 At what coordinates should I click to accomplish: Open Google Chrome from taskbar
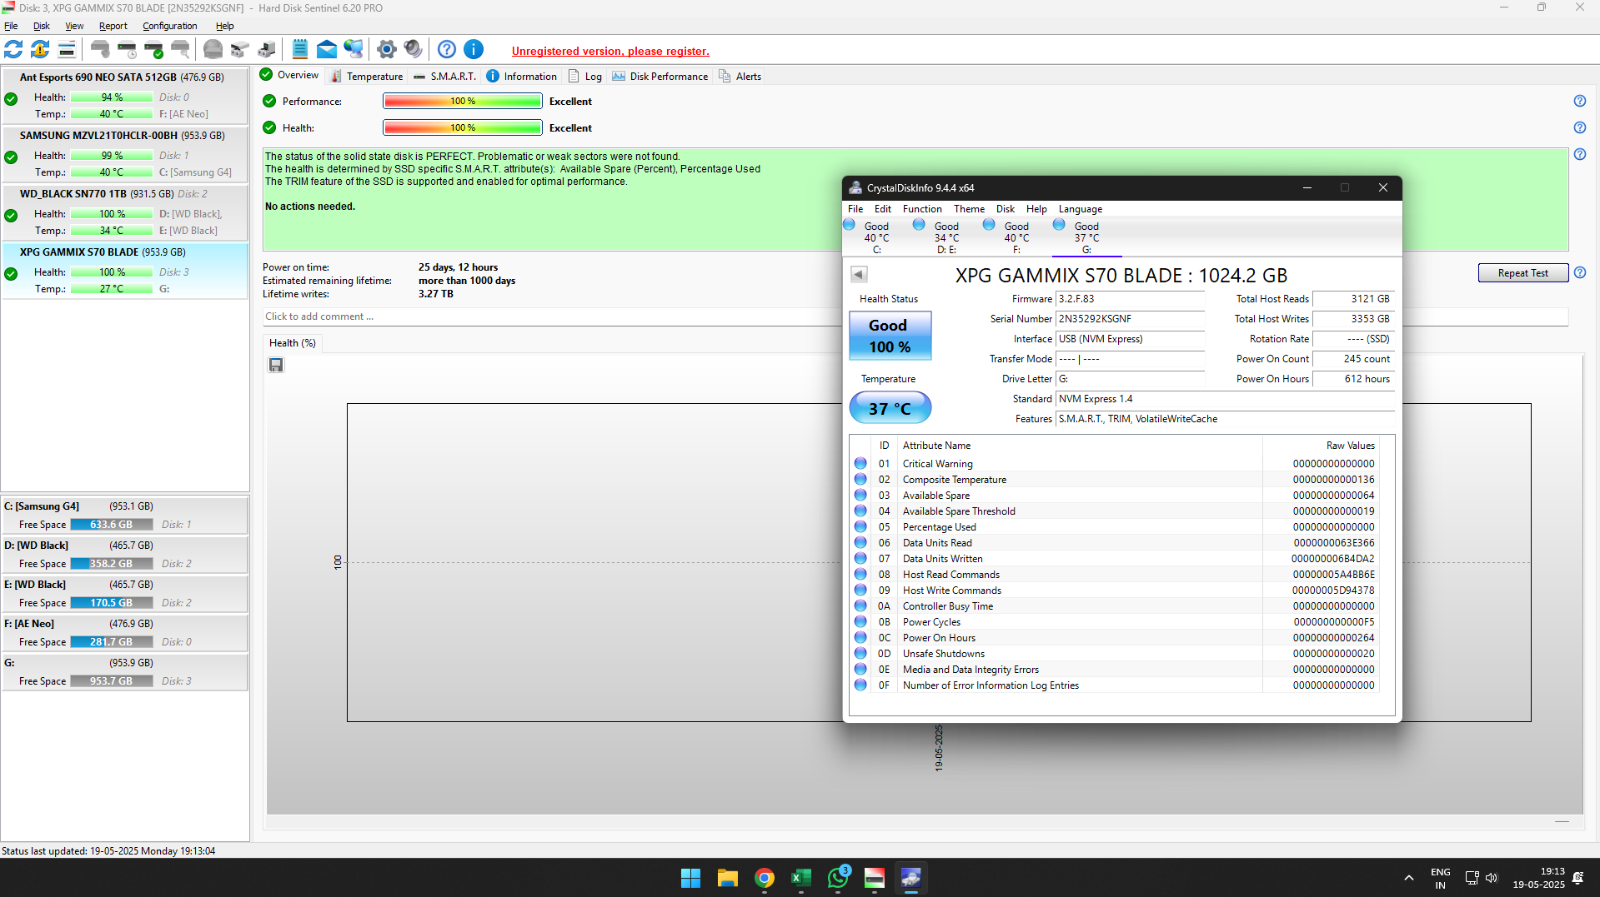(764, 878)
